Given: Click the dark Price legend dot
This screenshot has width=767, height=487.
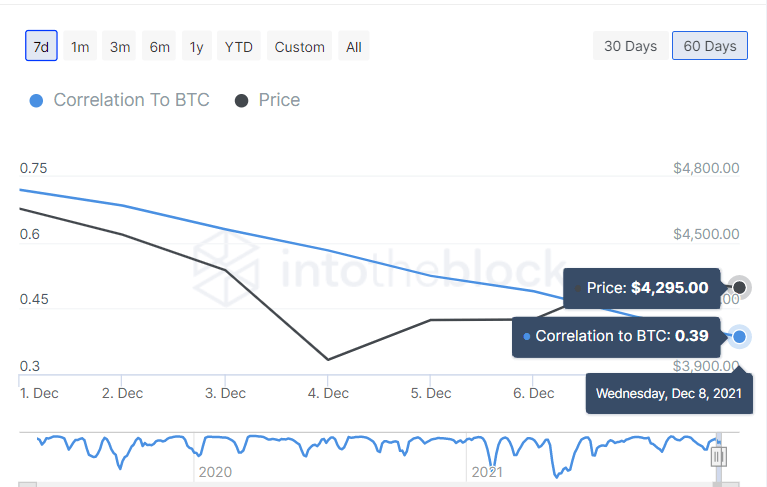Looking at the screenshot, I should click(x=242, y=101).
